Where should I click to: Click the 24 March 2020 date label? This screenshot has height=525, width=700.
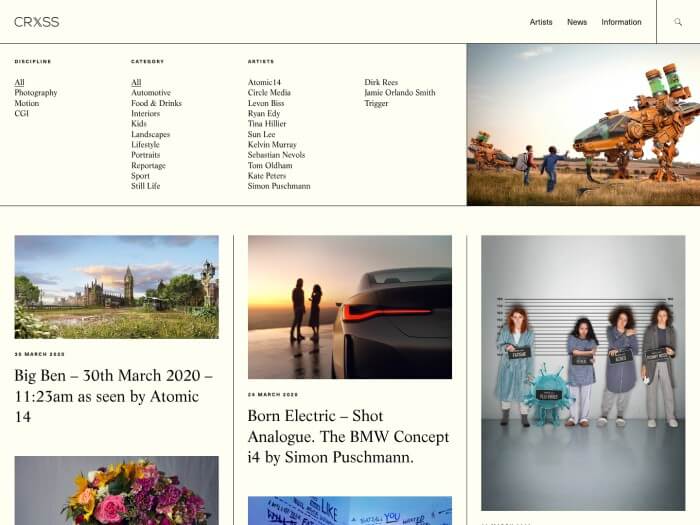point(273,395)
